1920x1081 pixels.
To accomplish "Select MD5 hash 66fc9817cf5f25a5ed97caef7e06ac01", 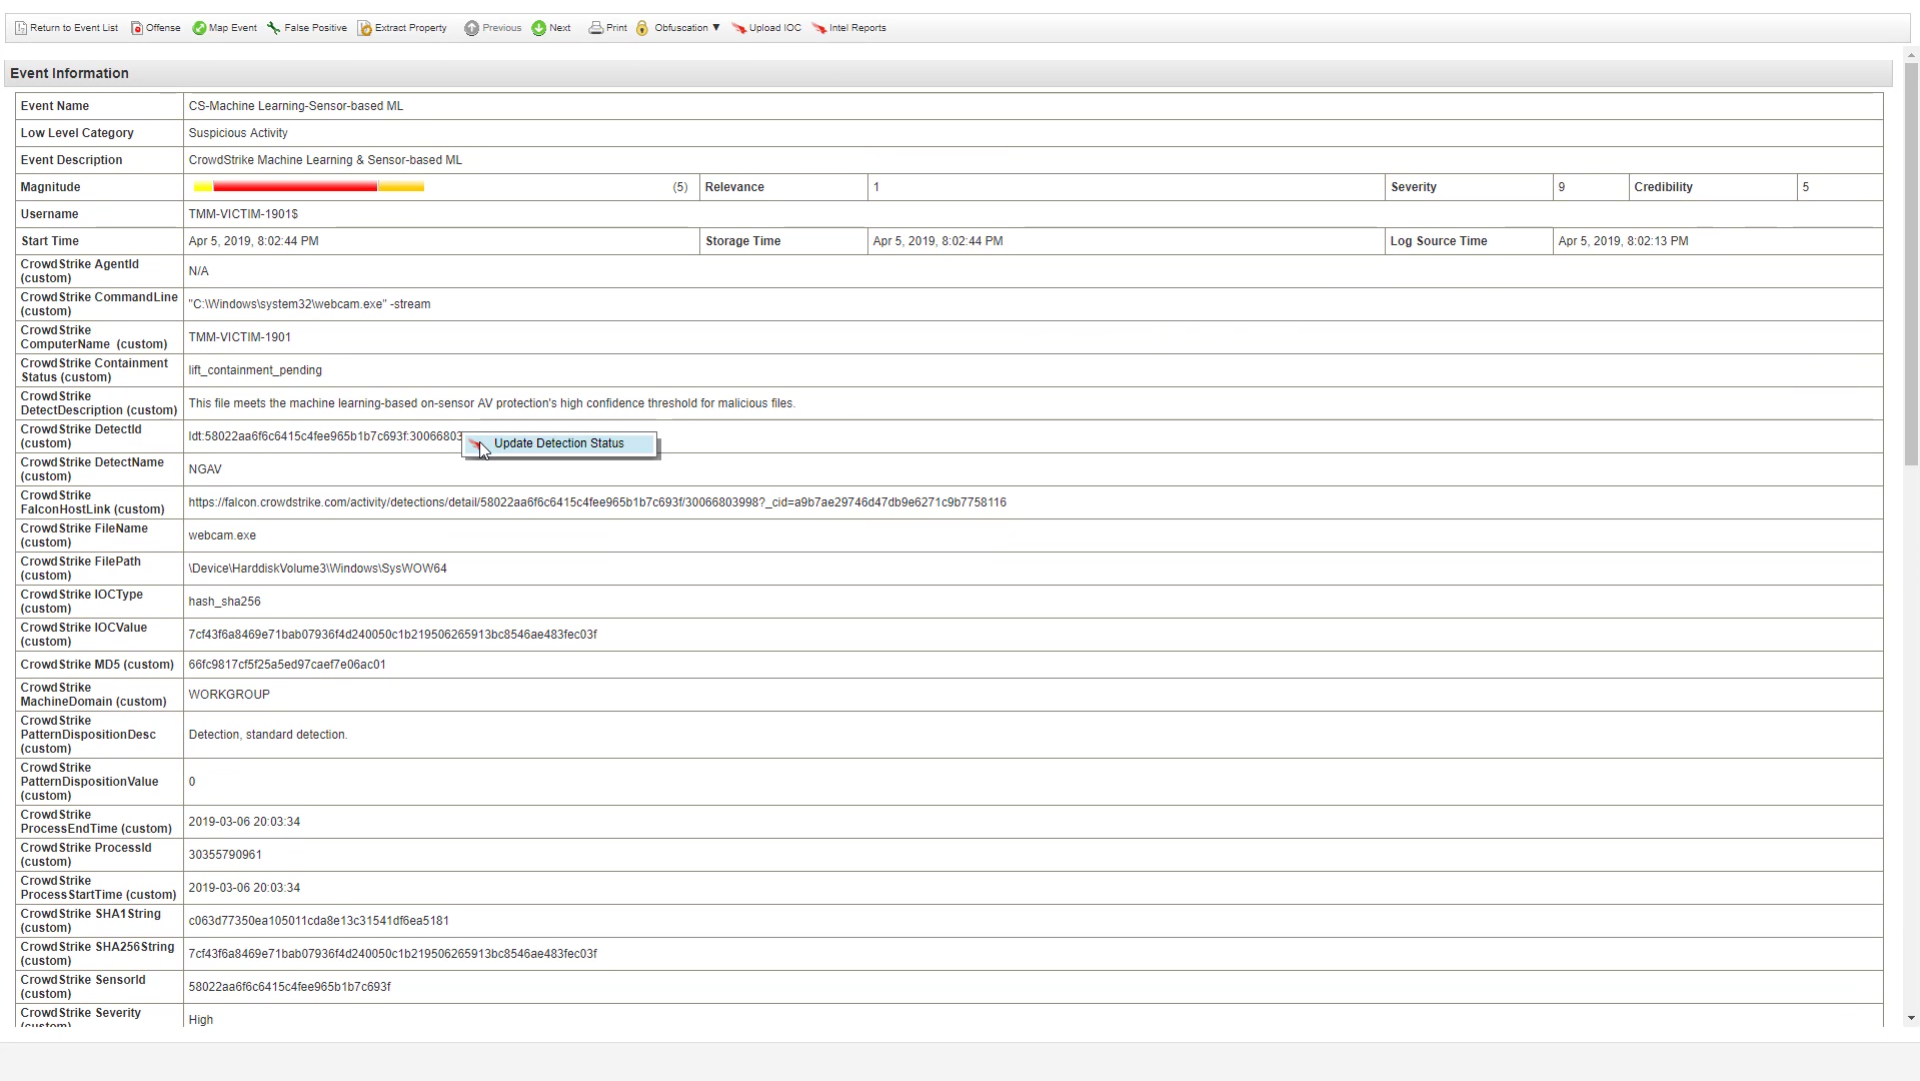I will tap(287, 664).
